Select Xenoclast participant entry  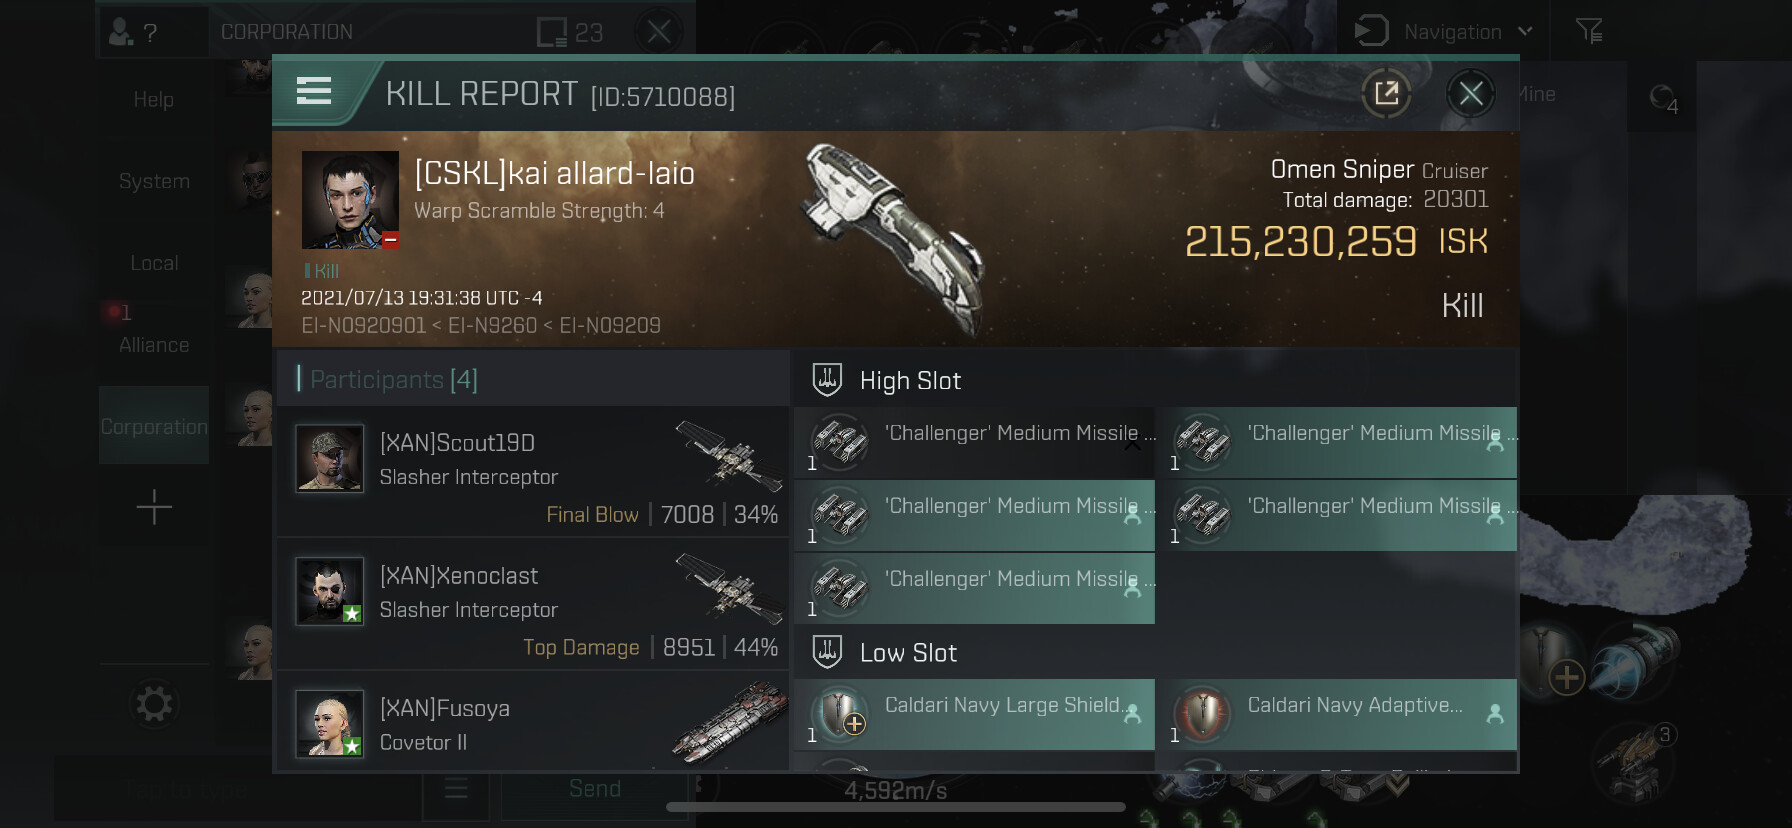(x=532, y=603)
